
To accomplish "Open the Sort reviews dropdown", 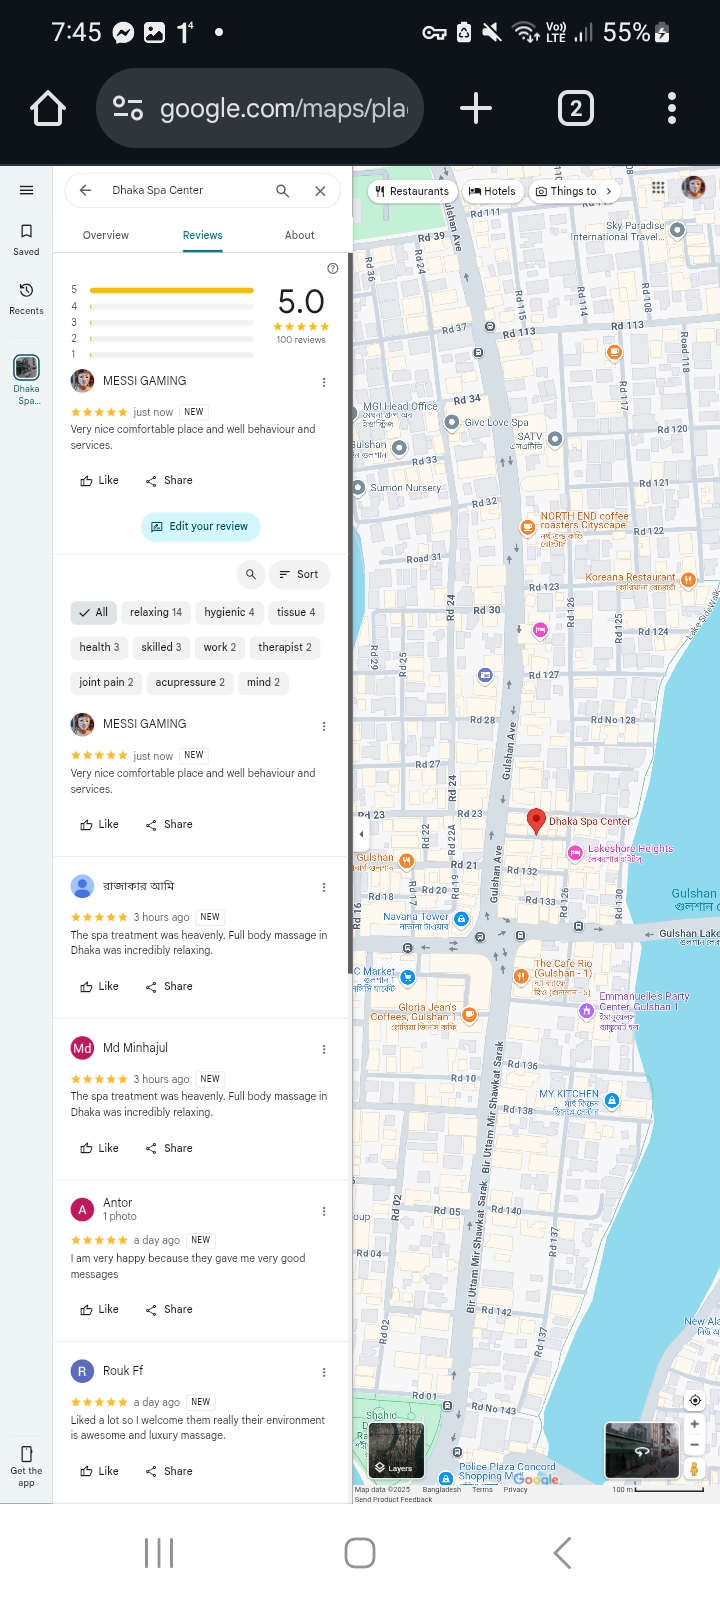I will [x=299, y=574].
